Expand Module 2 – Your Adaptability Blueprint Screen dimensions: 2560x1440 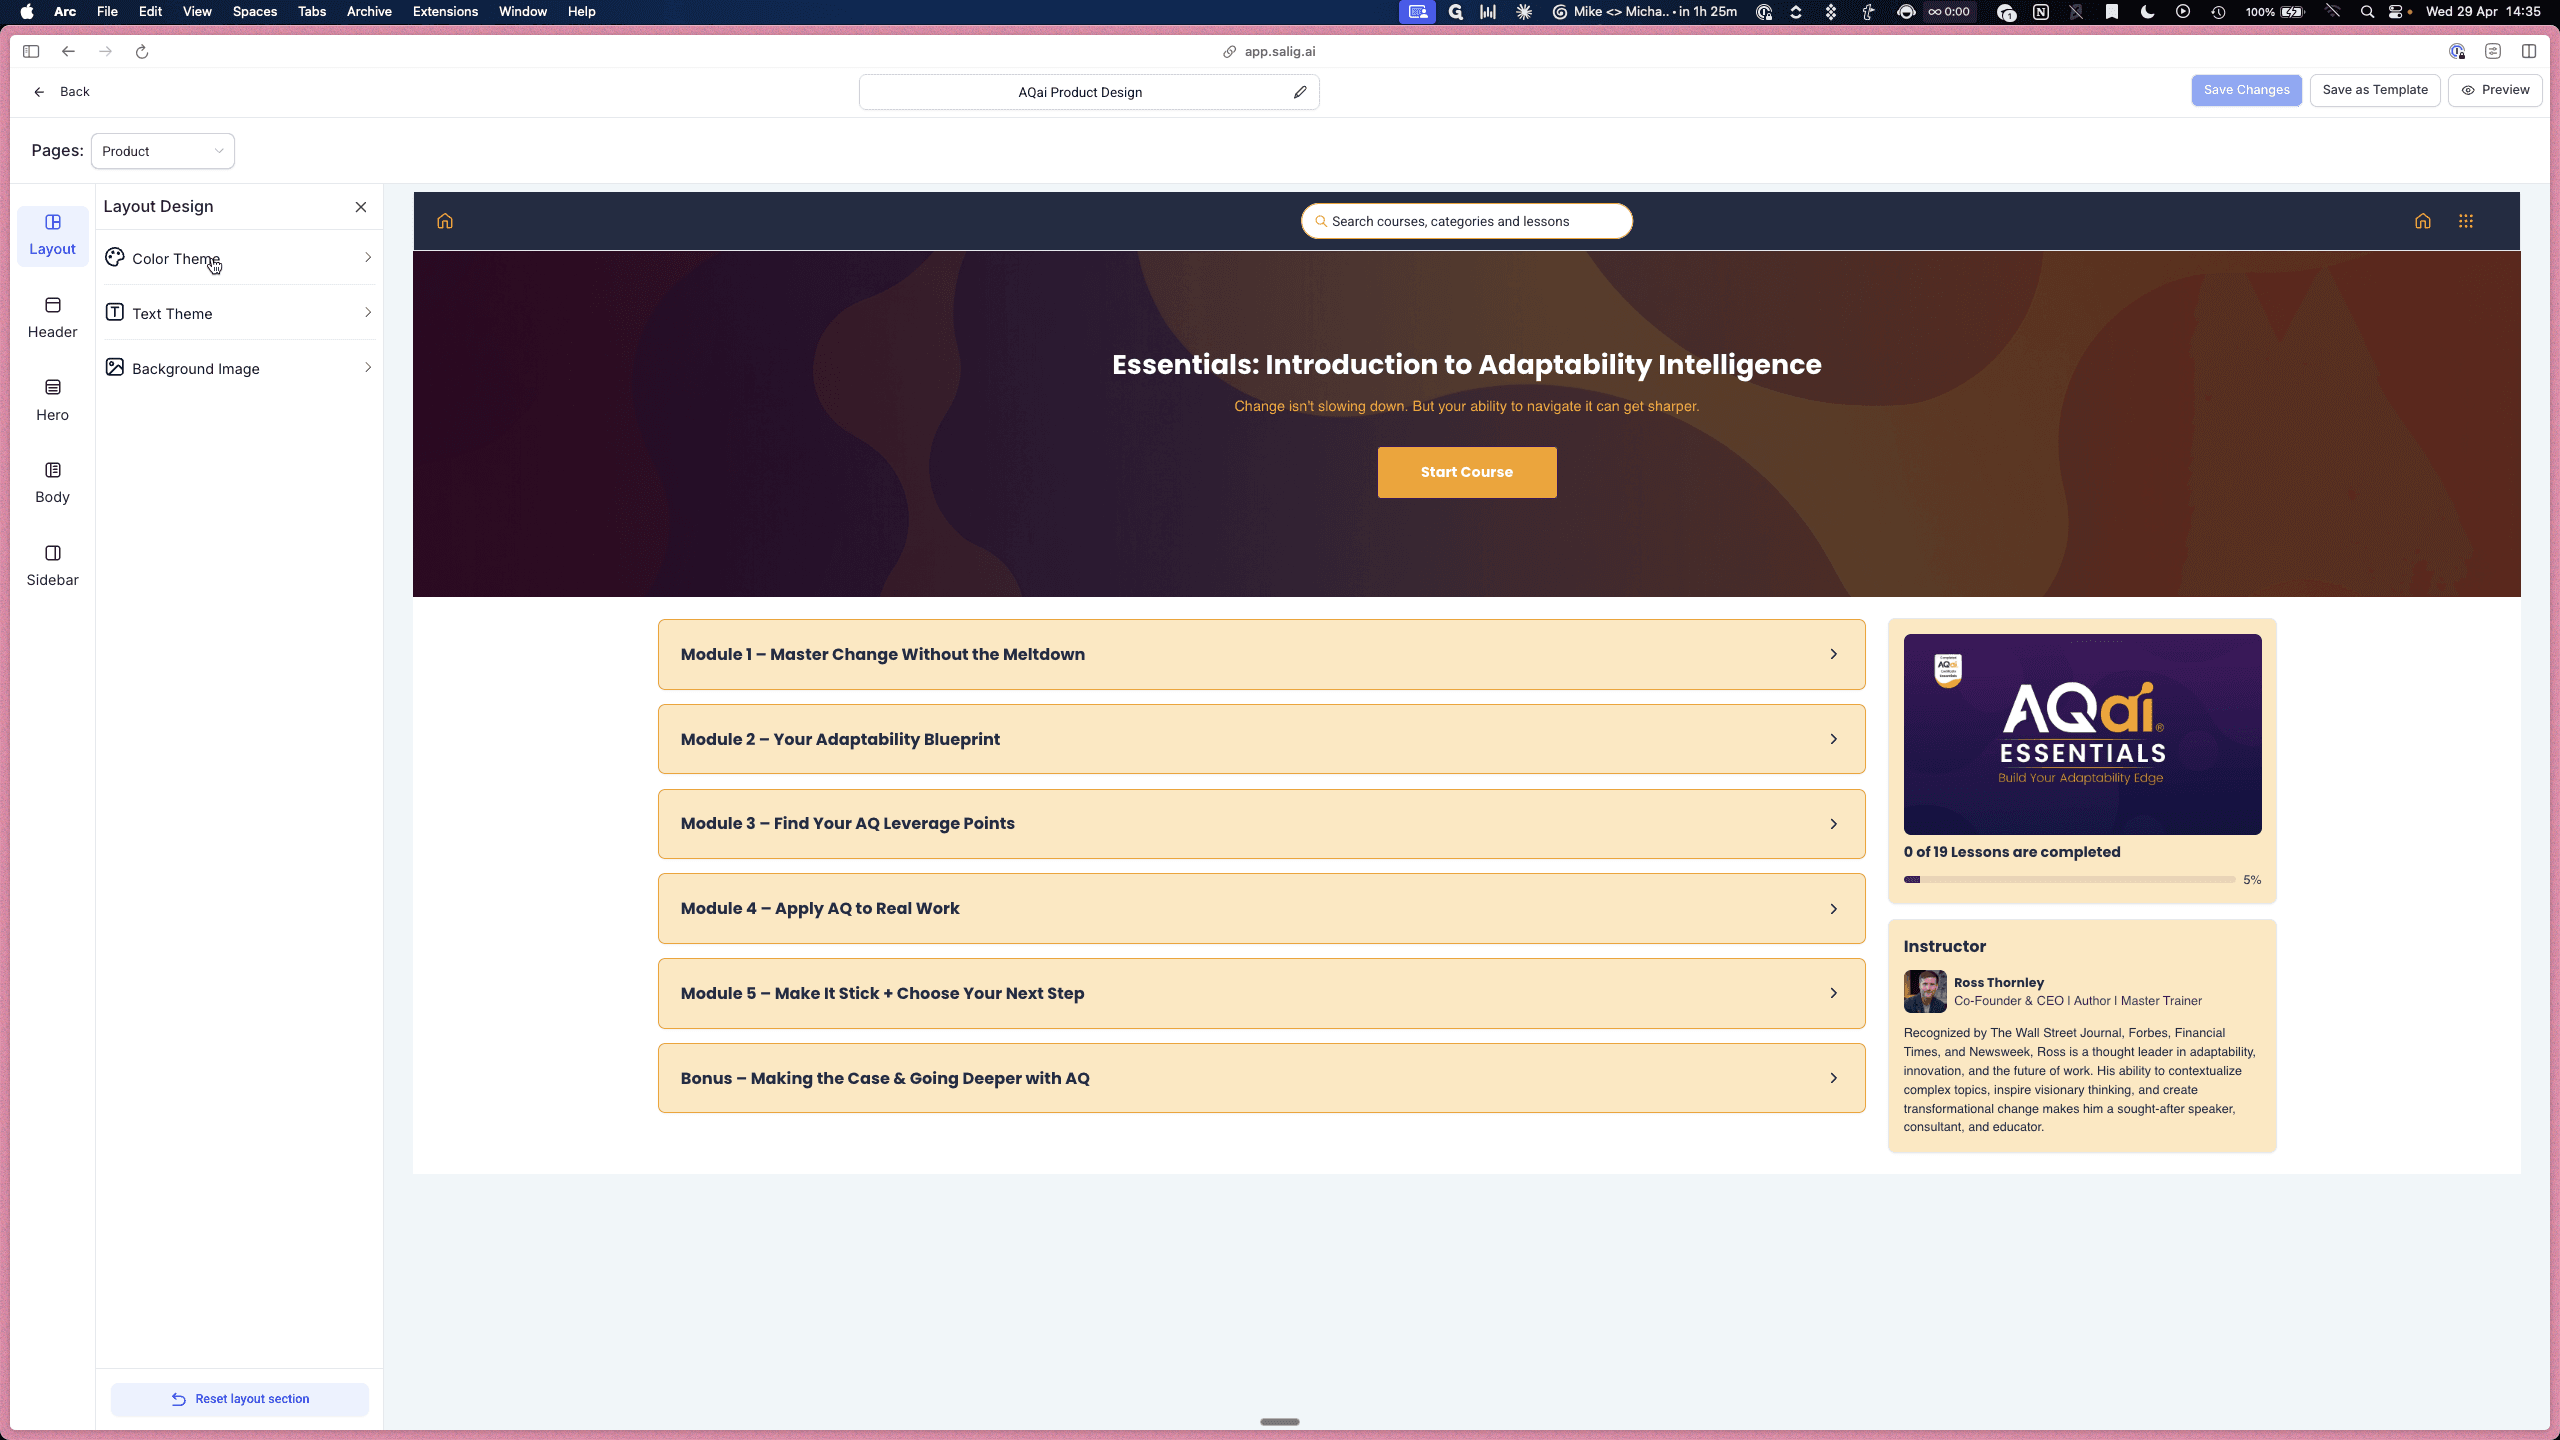coord(1261,739)
